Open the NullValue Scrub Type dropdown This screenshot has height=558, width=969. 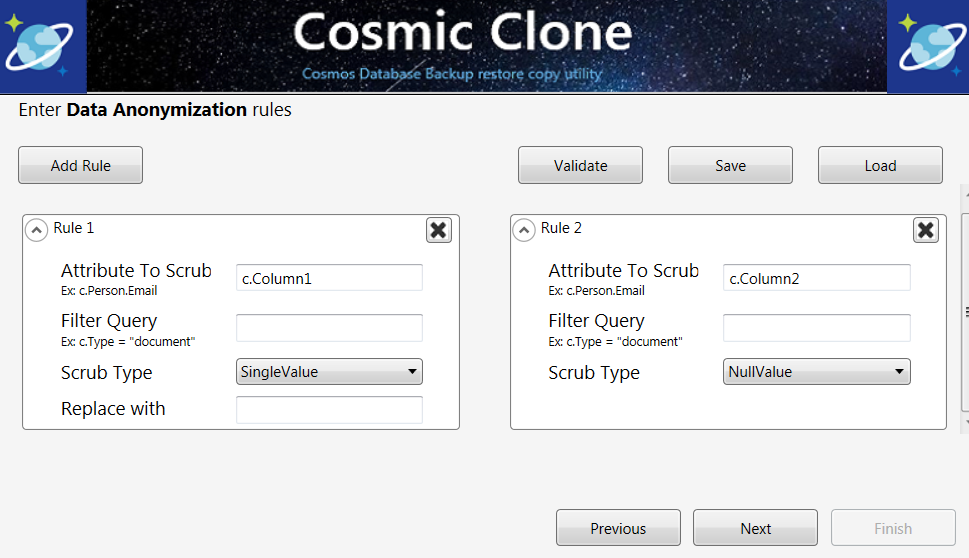pyautogui.click(x=816, y=371)
